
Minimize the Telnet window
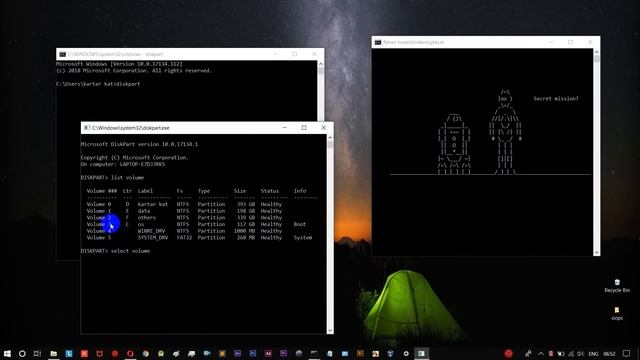click(x=551, y=42)
